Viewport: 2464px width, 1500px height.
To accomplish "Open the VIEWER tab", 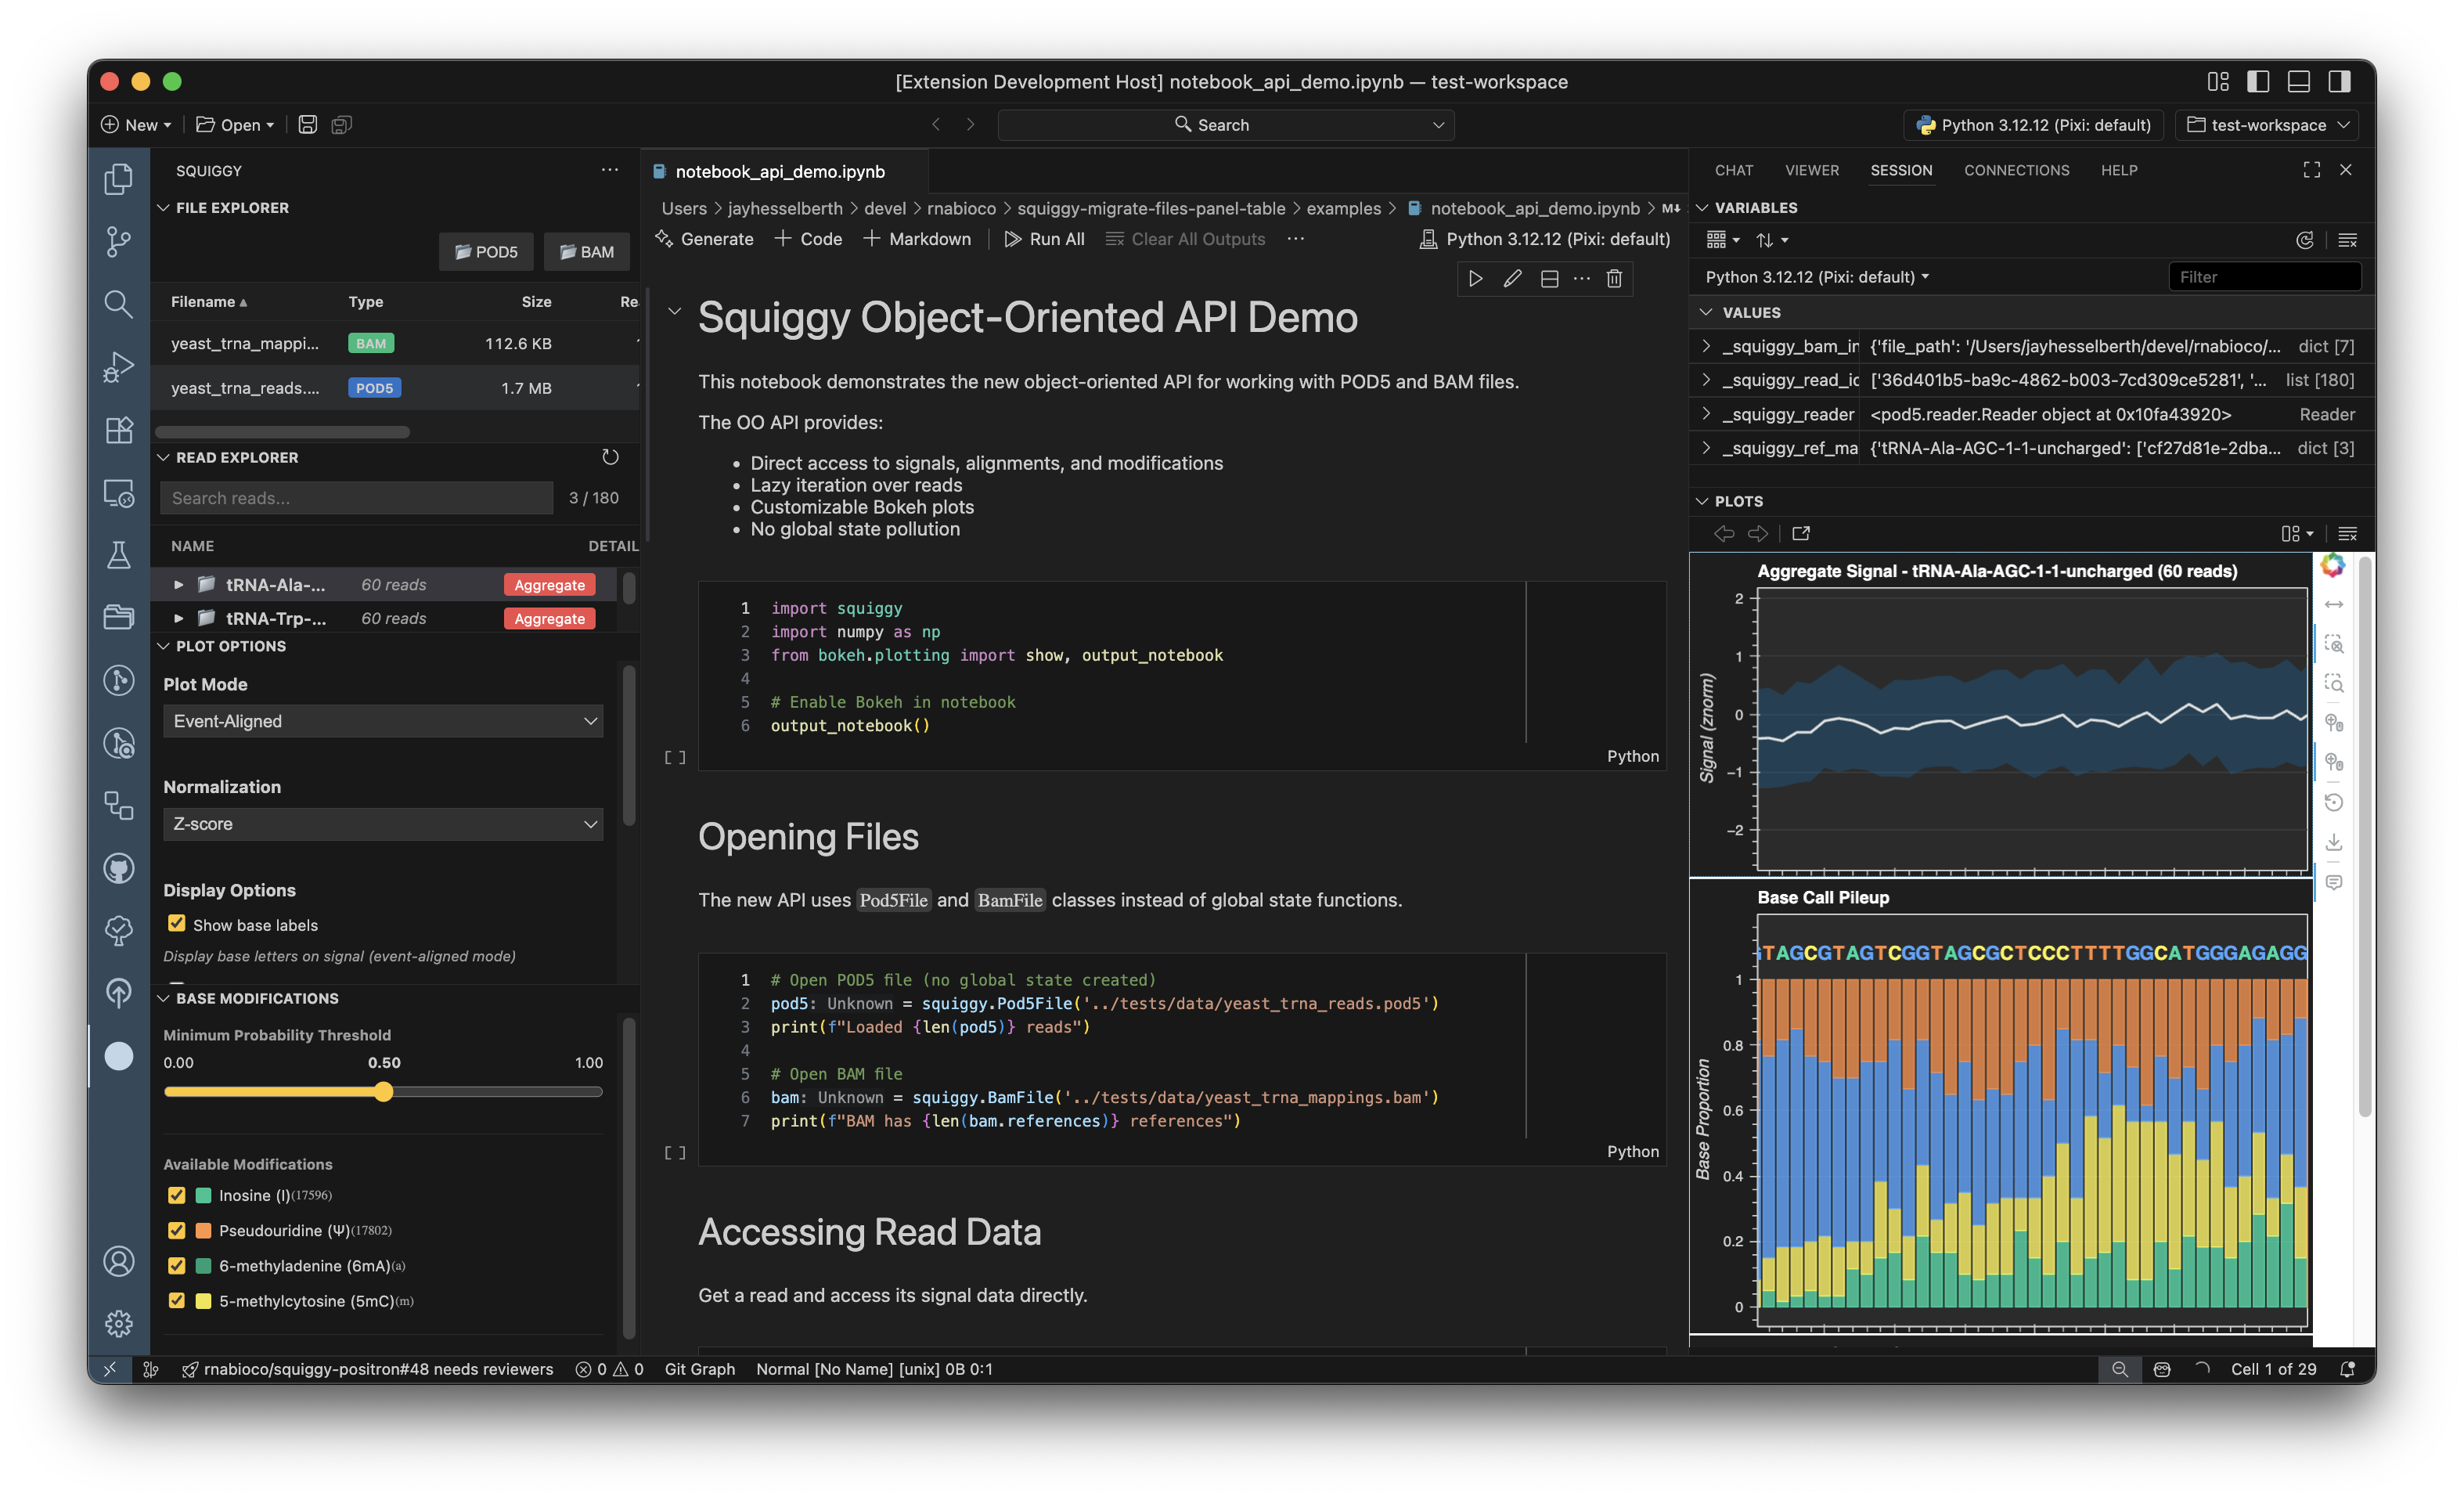I will [1811, 170].
